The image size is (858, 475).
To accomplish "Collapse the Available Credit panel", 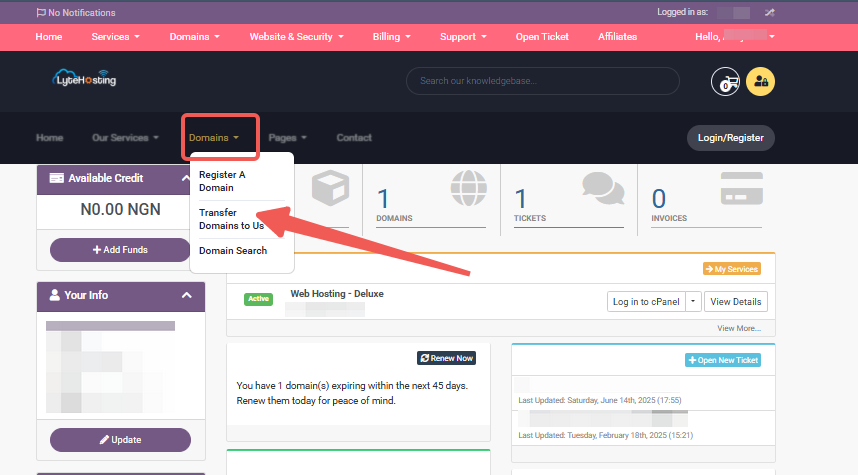I will pos(185,178).
